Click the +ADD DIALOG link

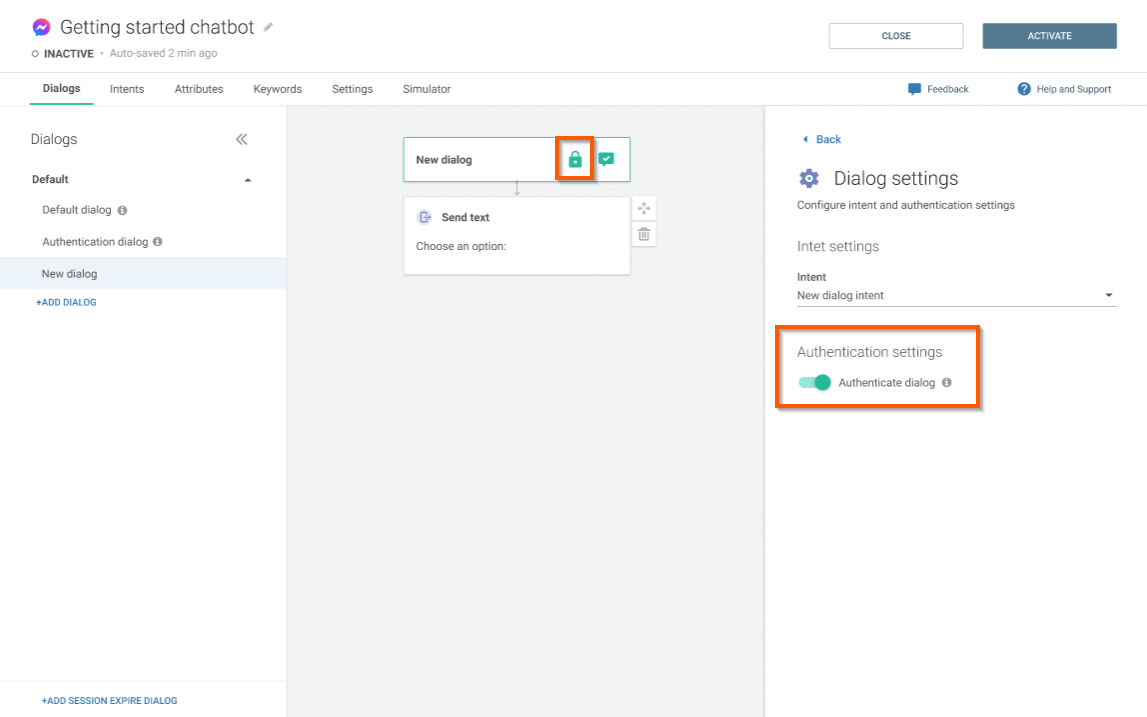pyautogui.click(x=66, y=302)
